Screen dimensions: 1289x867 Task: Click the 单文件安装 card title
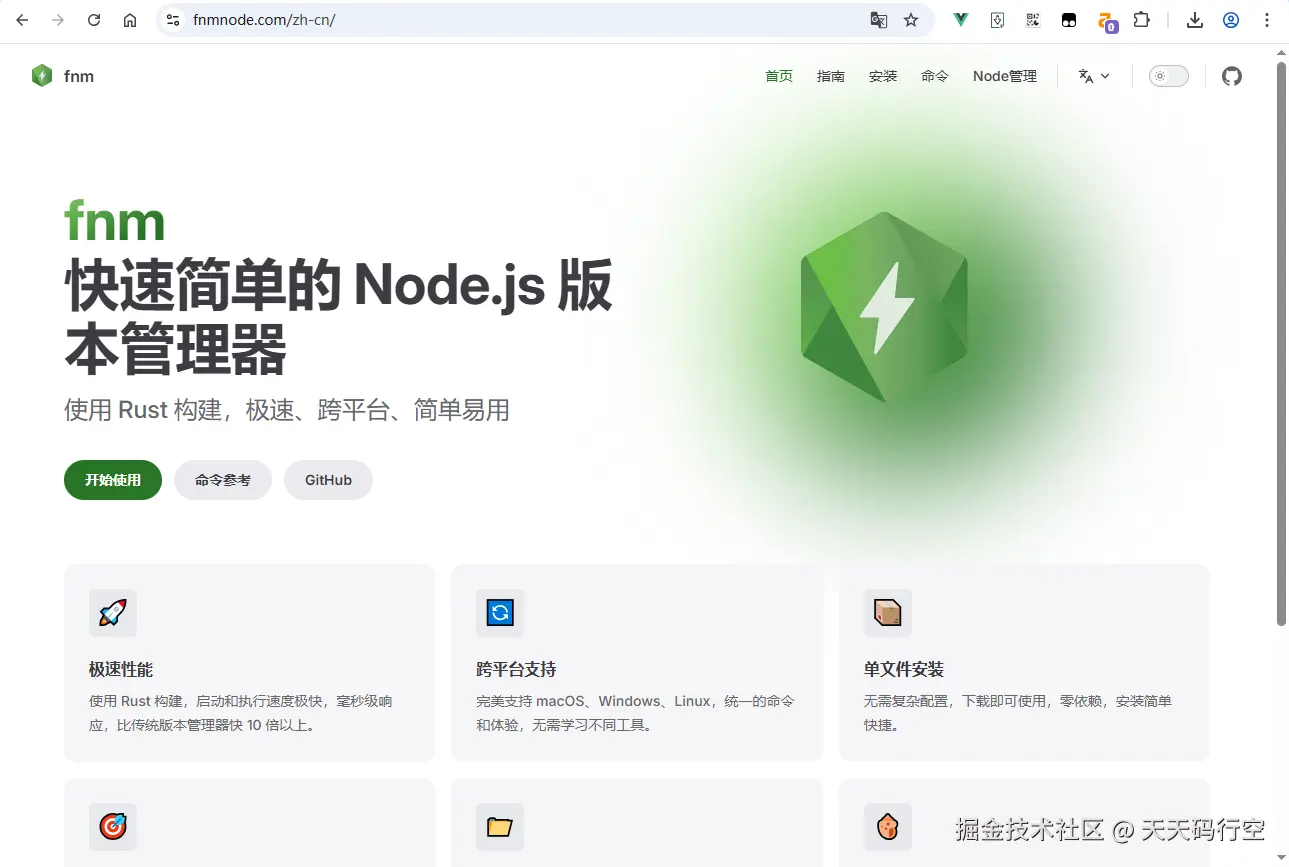coord(904,669)
